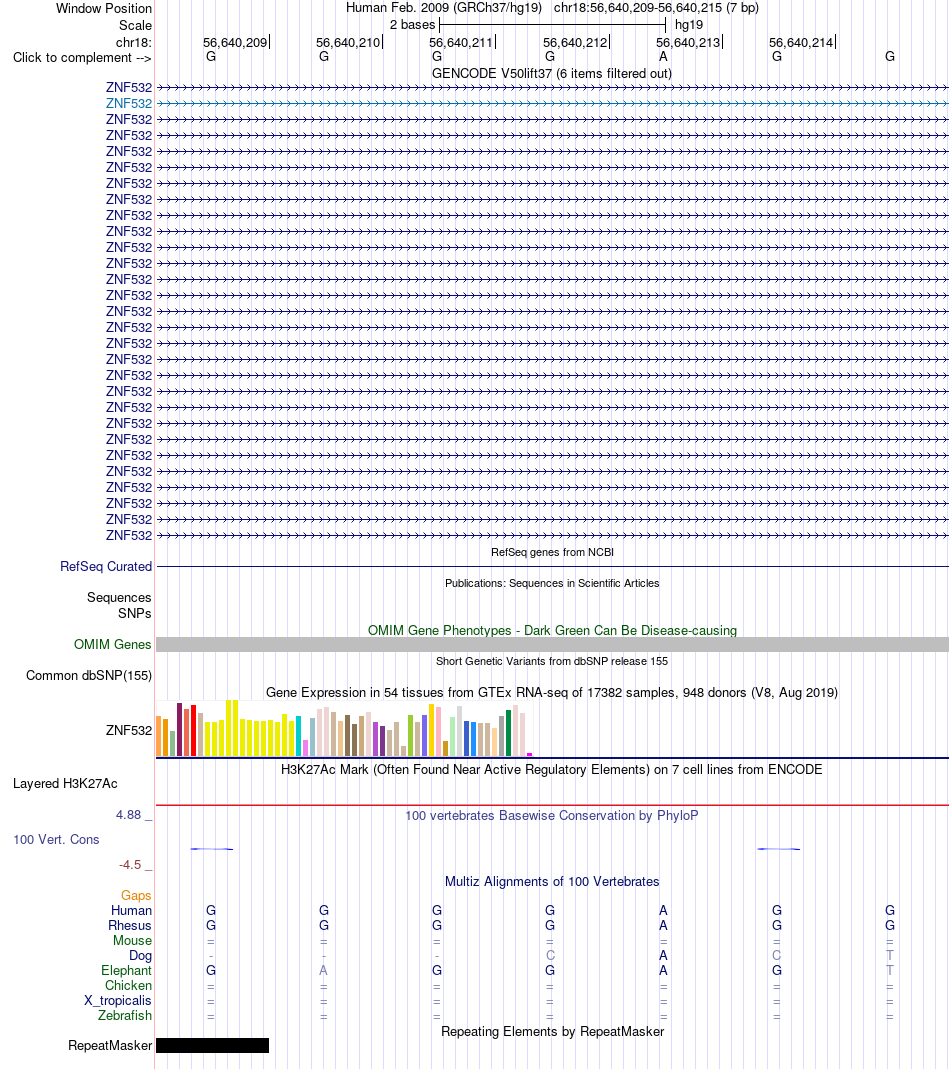Click coordinate label 56,640,211
This screenshot has width=950, height=1069.
click(461, 42)
